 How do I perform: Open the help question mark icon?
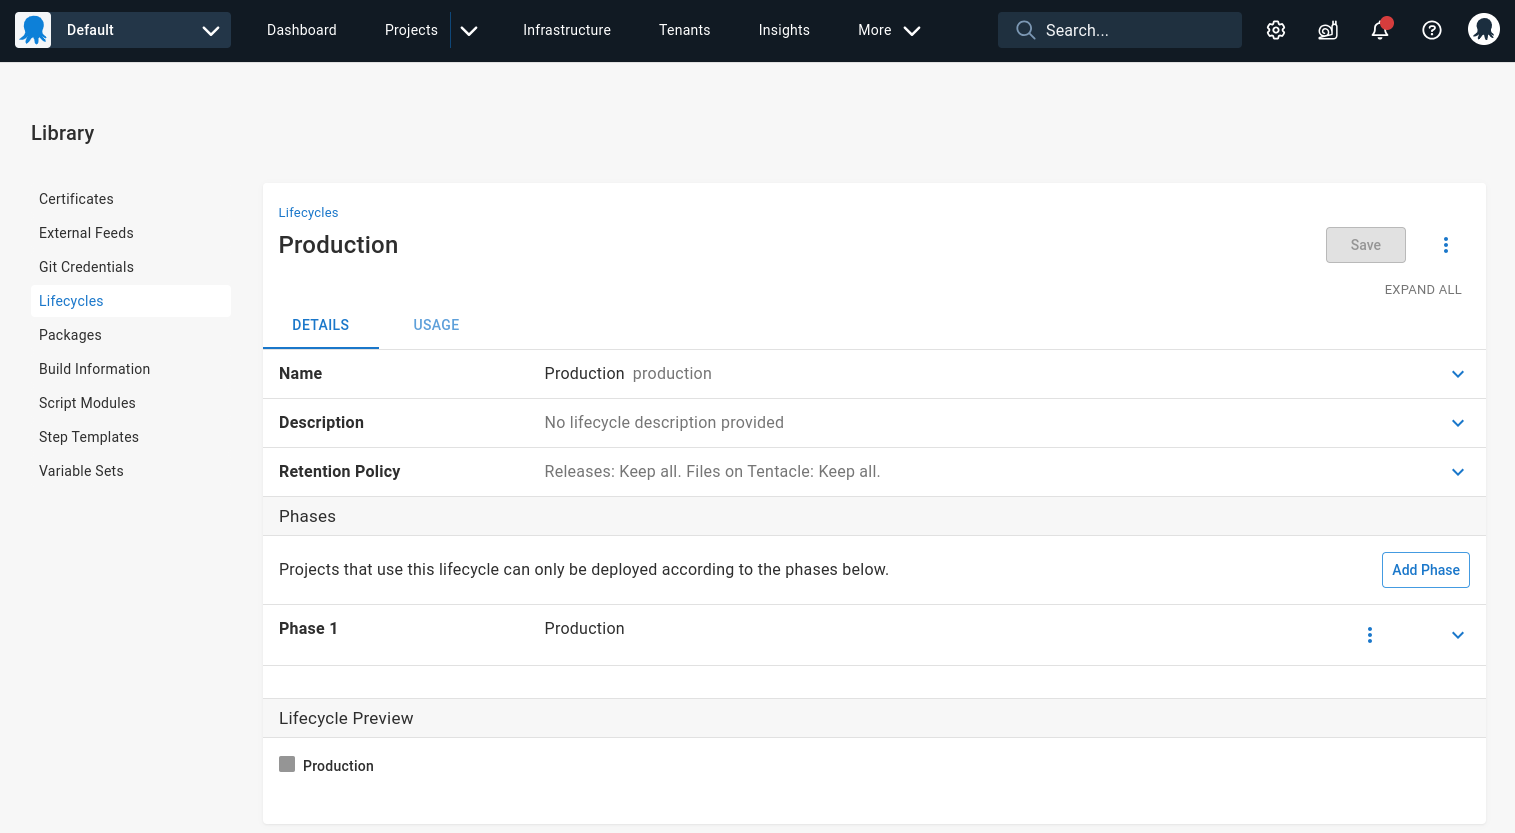[x=1432, y=30]
